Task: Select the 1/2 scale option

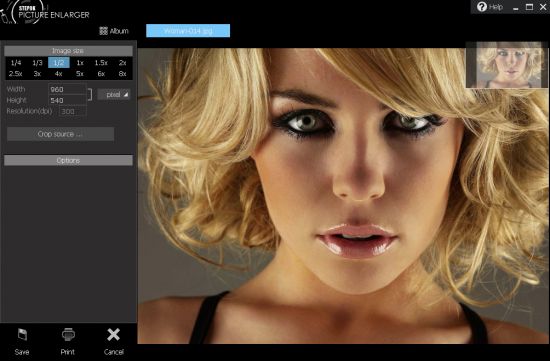Action: (59, 63)
